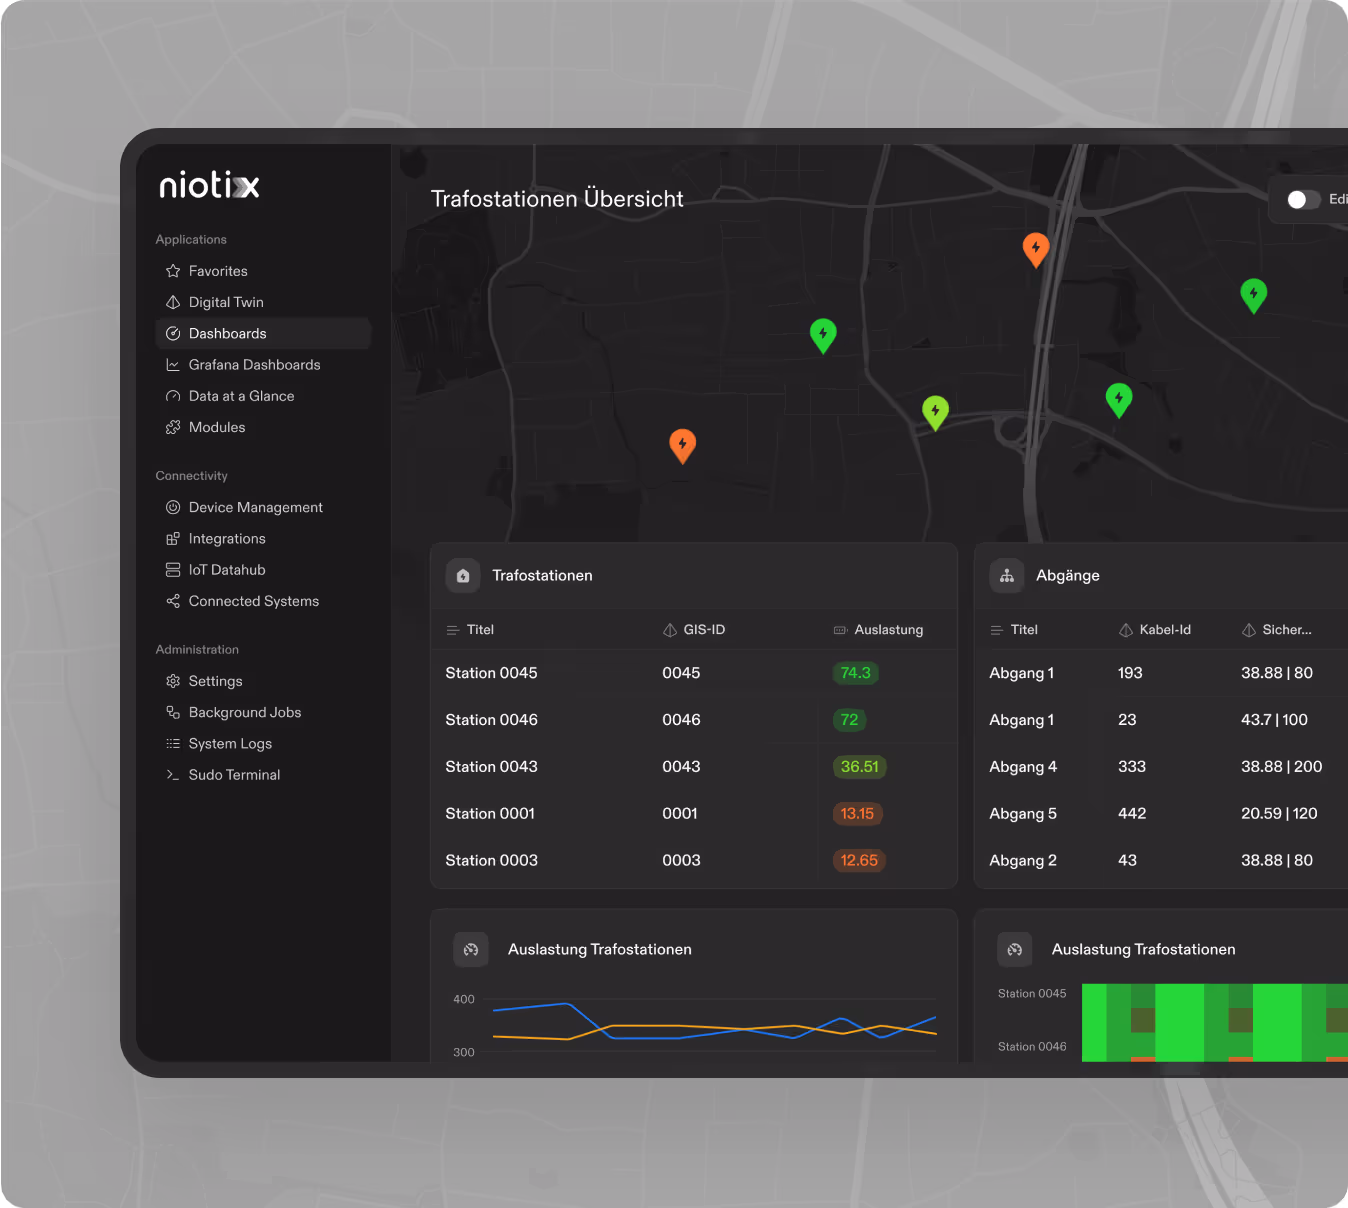Click the Trafostationen panel home icon
The width and height of the screenshot is (1348, 1208).
(x=463, y=576)
